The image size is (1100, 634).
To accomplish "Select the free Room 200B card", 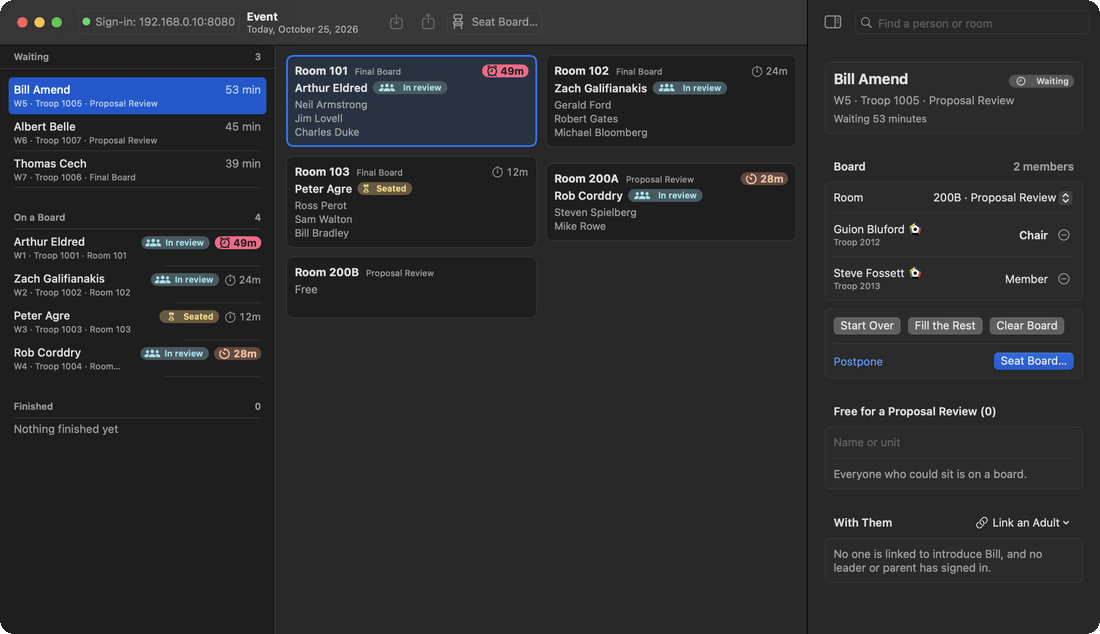I will (x=412, y=287).
